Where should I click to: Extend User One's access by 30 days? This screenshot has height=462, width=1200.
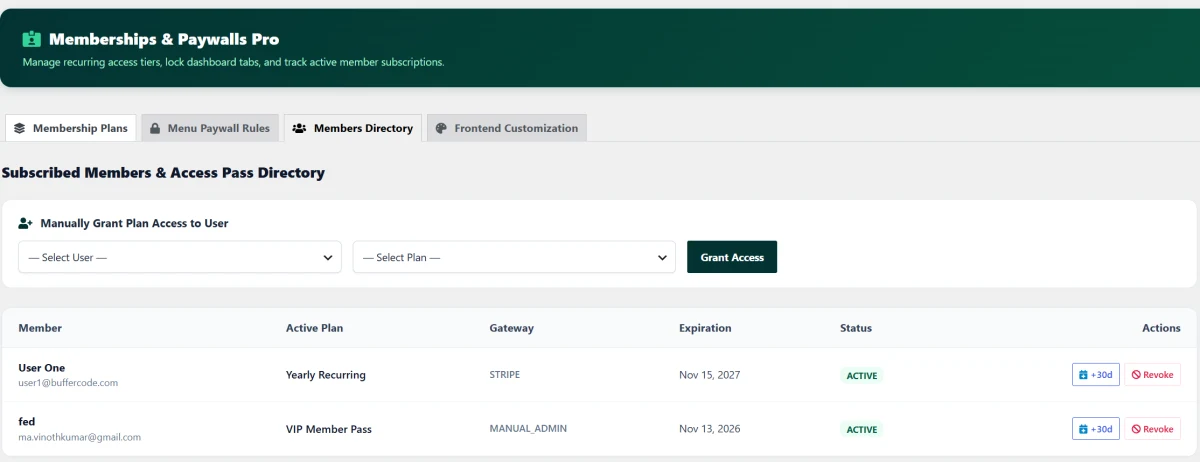tap(1096, 375)
